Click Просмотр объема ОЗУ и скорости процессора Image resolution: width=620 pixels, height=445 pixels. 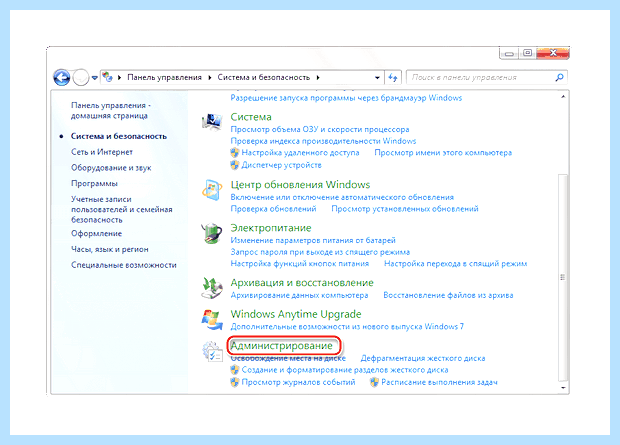(x=319, y=129)
